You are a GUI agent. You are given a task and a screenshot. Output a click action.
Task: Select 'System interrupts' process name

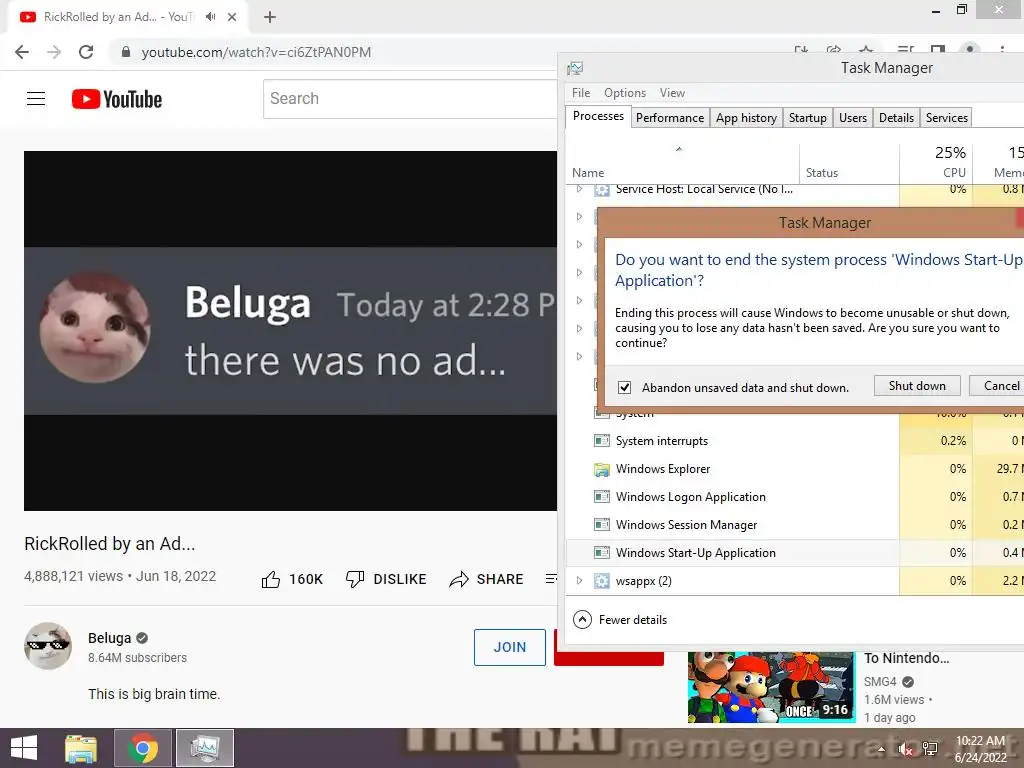tap(662, 441)
